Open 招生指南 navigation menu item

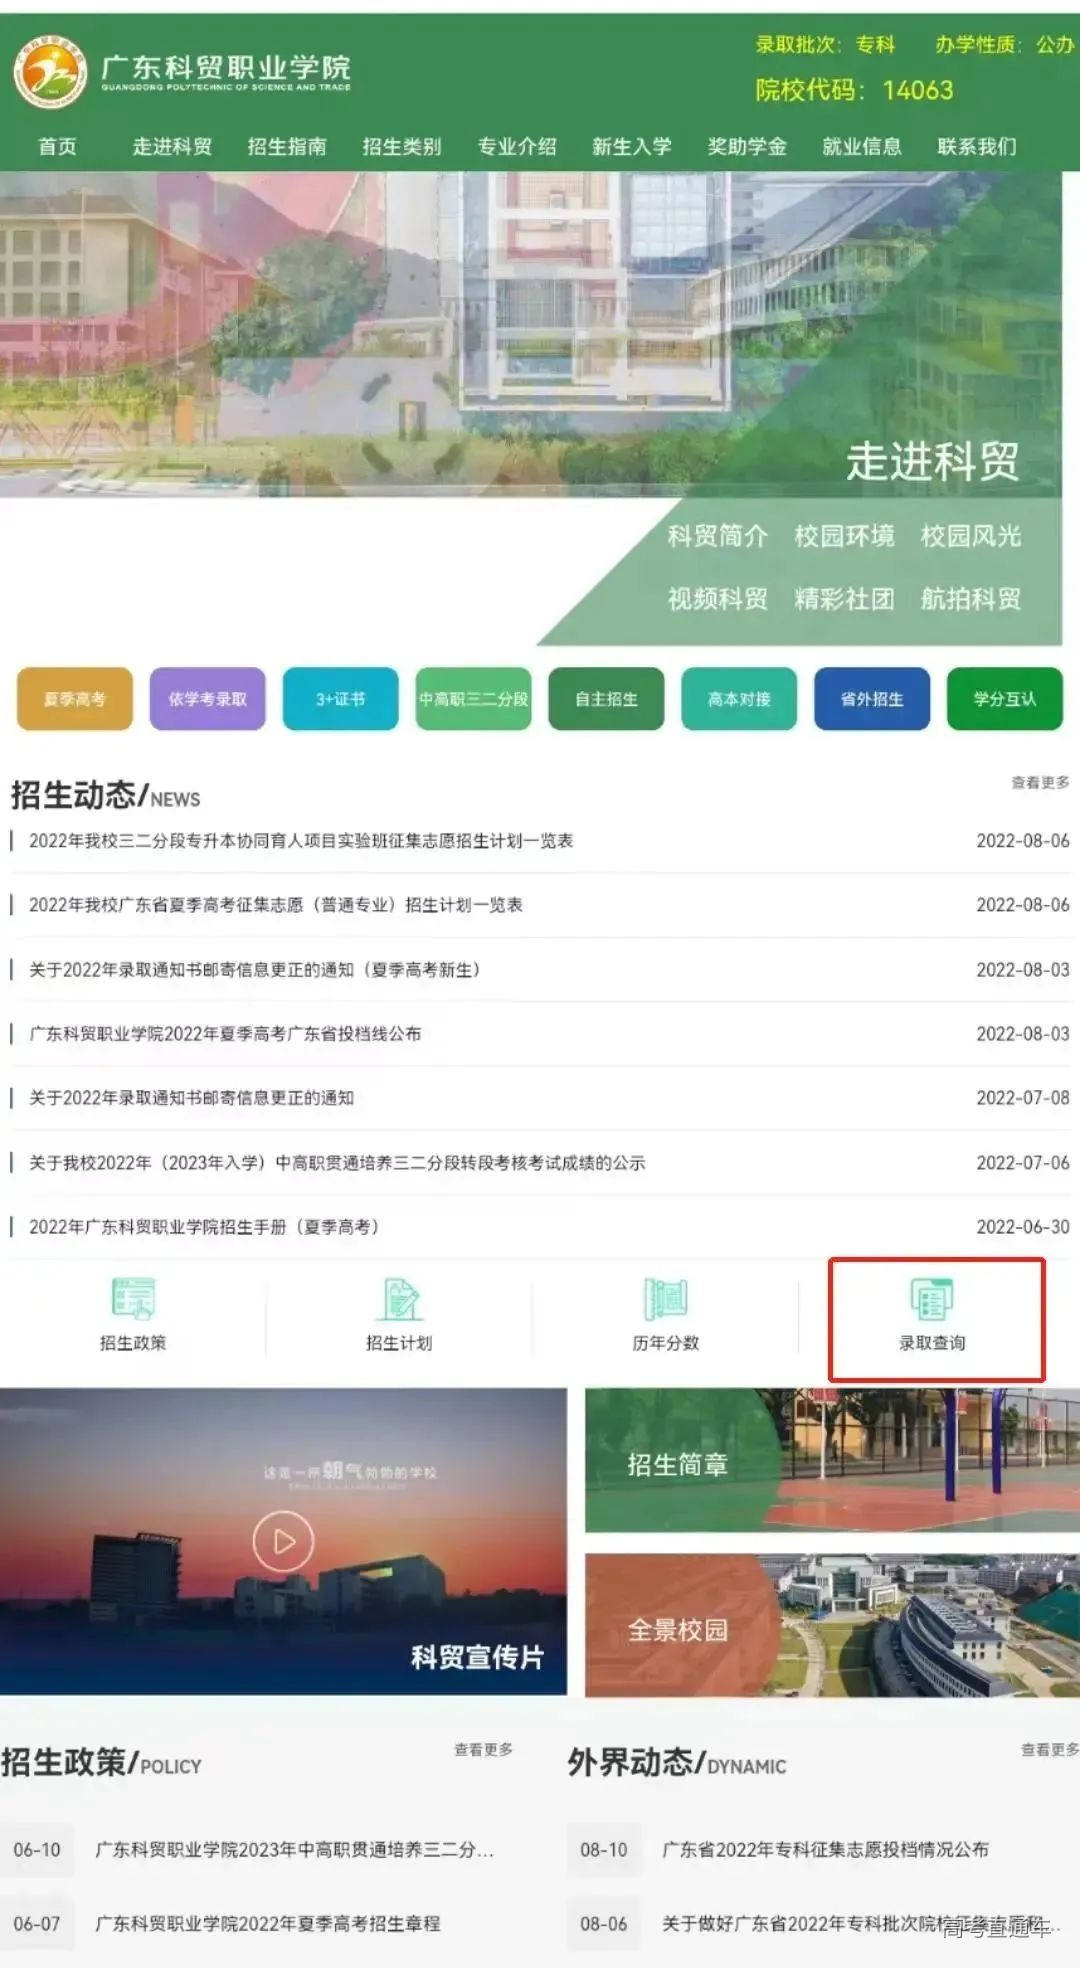tap(287, 147)
